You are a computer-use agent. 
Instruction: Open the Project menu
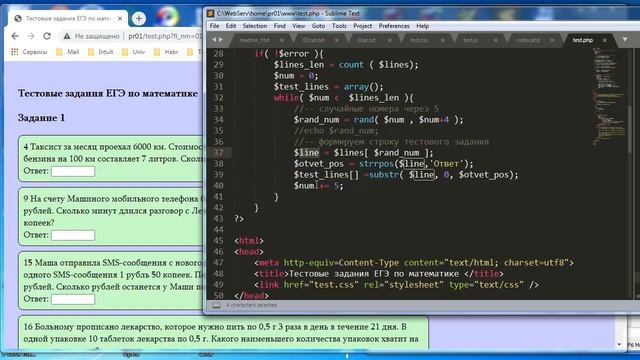pos(362,26)
